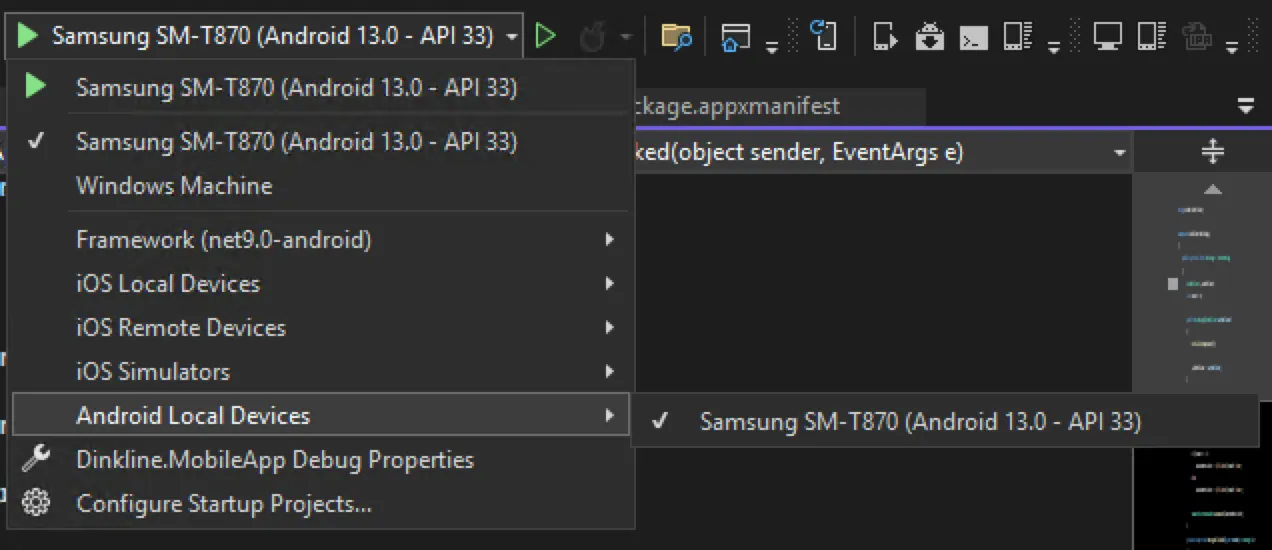This screenshot has width=1272, height=550.
Task: Click the editor split window icon
Action: [x=1212, y=152]
